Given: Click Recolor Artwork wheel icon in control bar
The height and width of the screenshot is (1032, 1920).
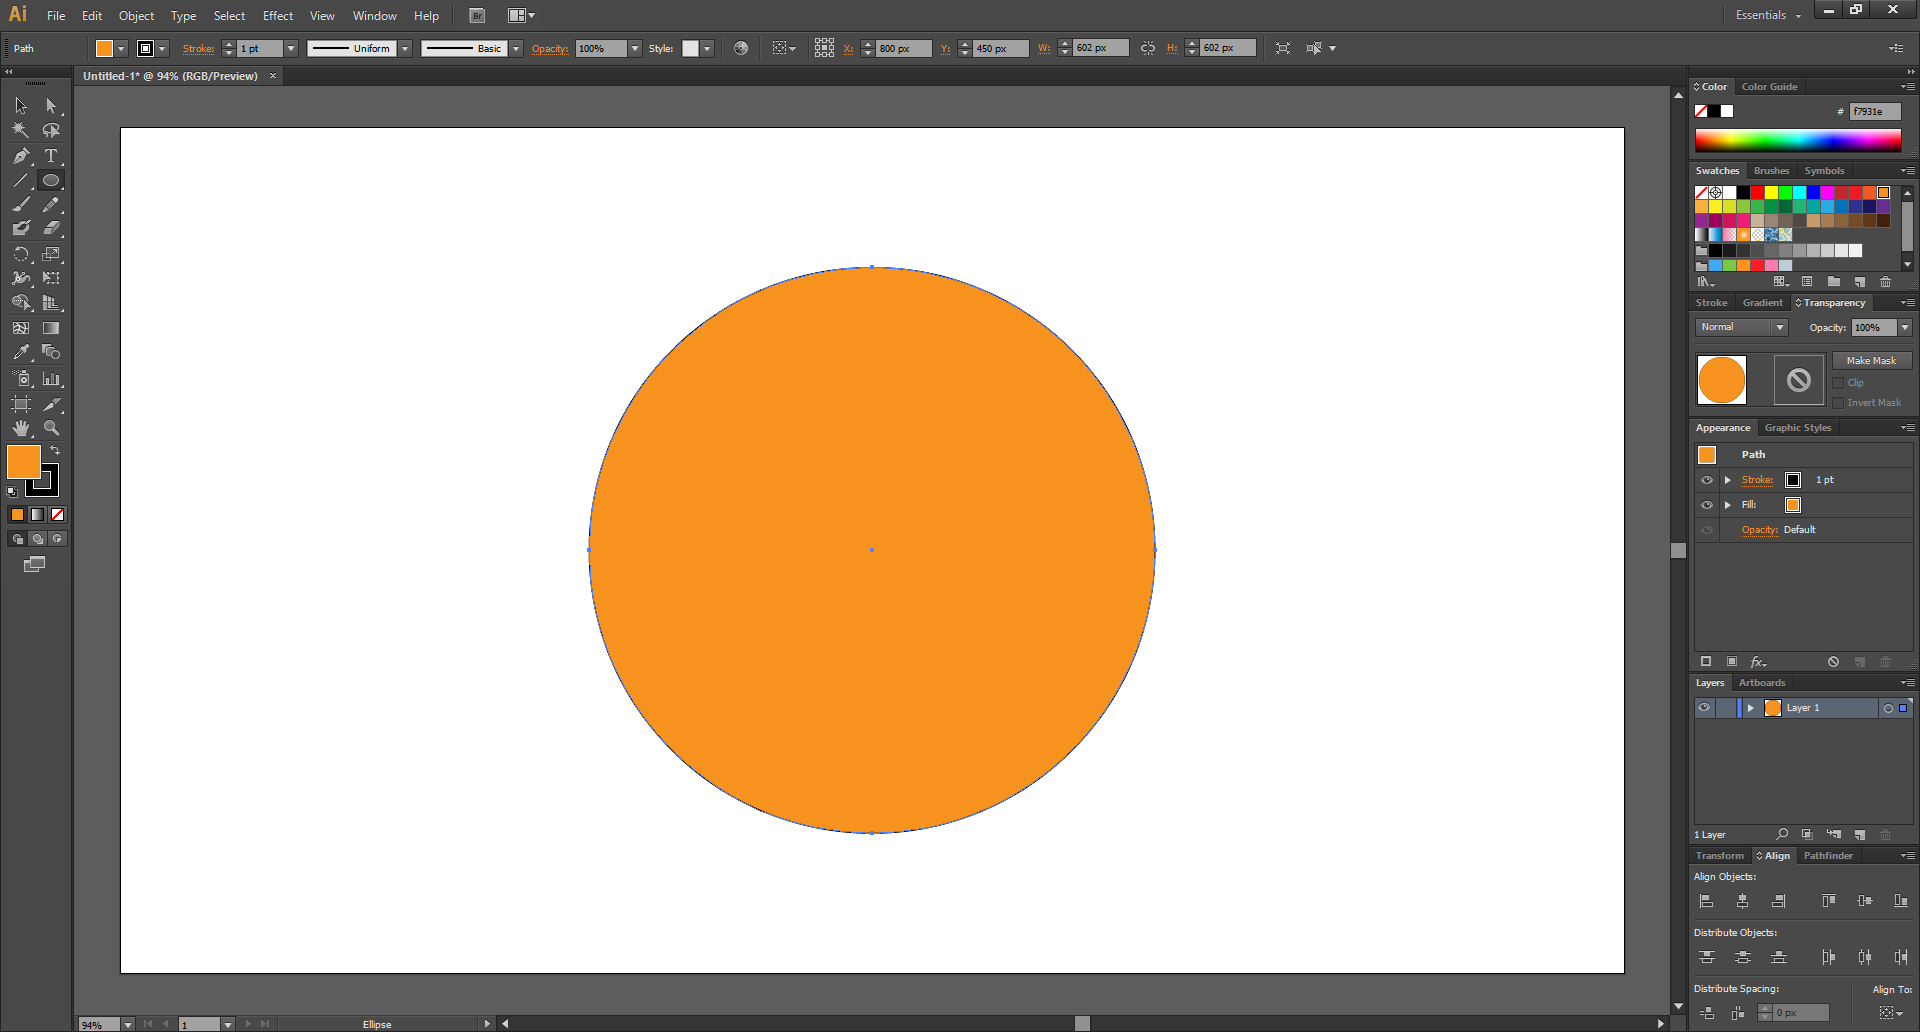Looking at the screenshot, I should tap(741, 48).
